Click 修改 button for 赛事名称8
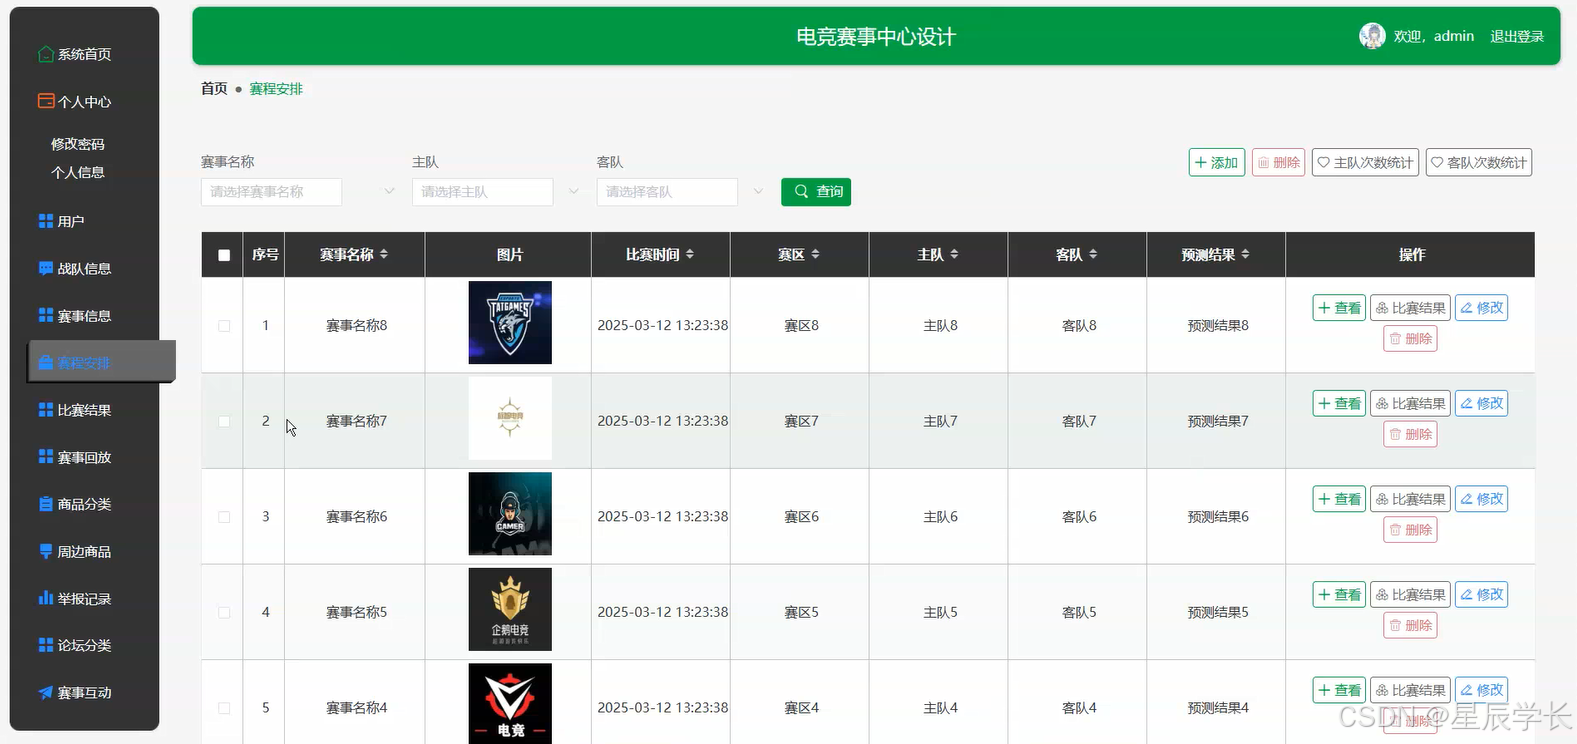 (1481, 308)
